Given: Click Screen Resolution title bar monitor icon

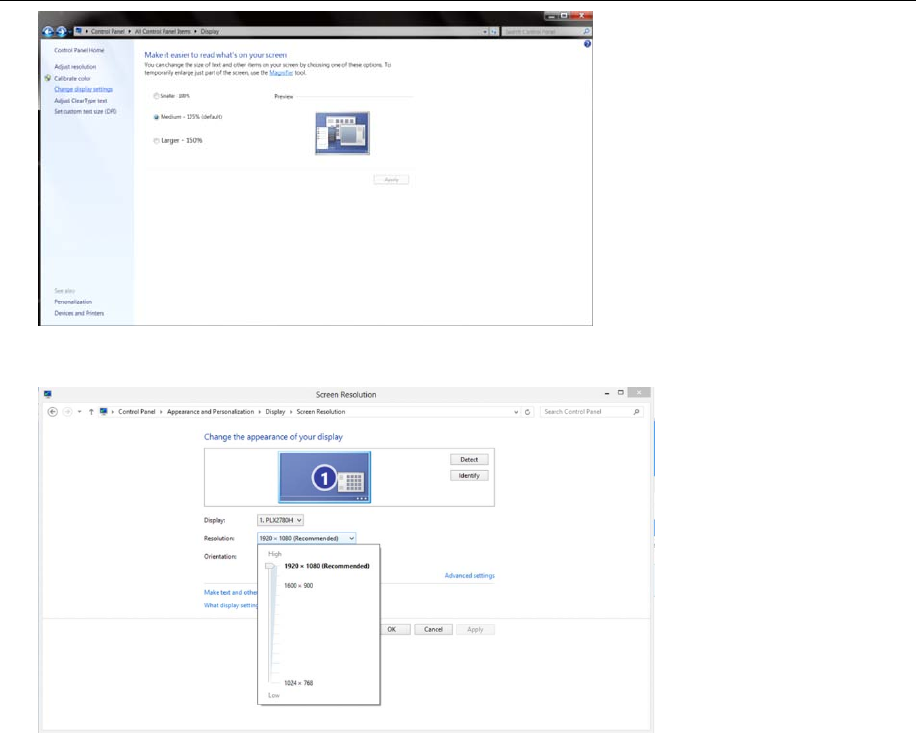Looking at the screenshot, I should 47,394.
